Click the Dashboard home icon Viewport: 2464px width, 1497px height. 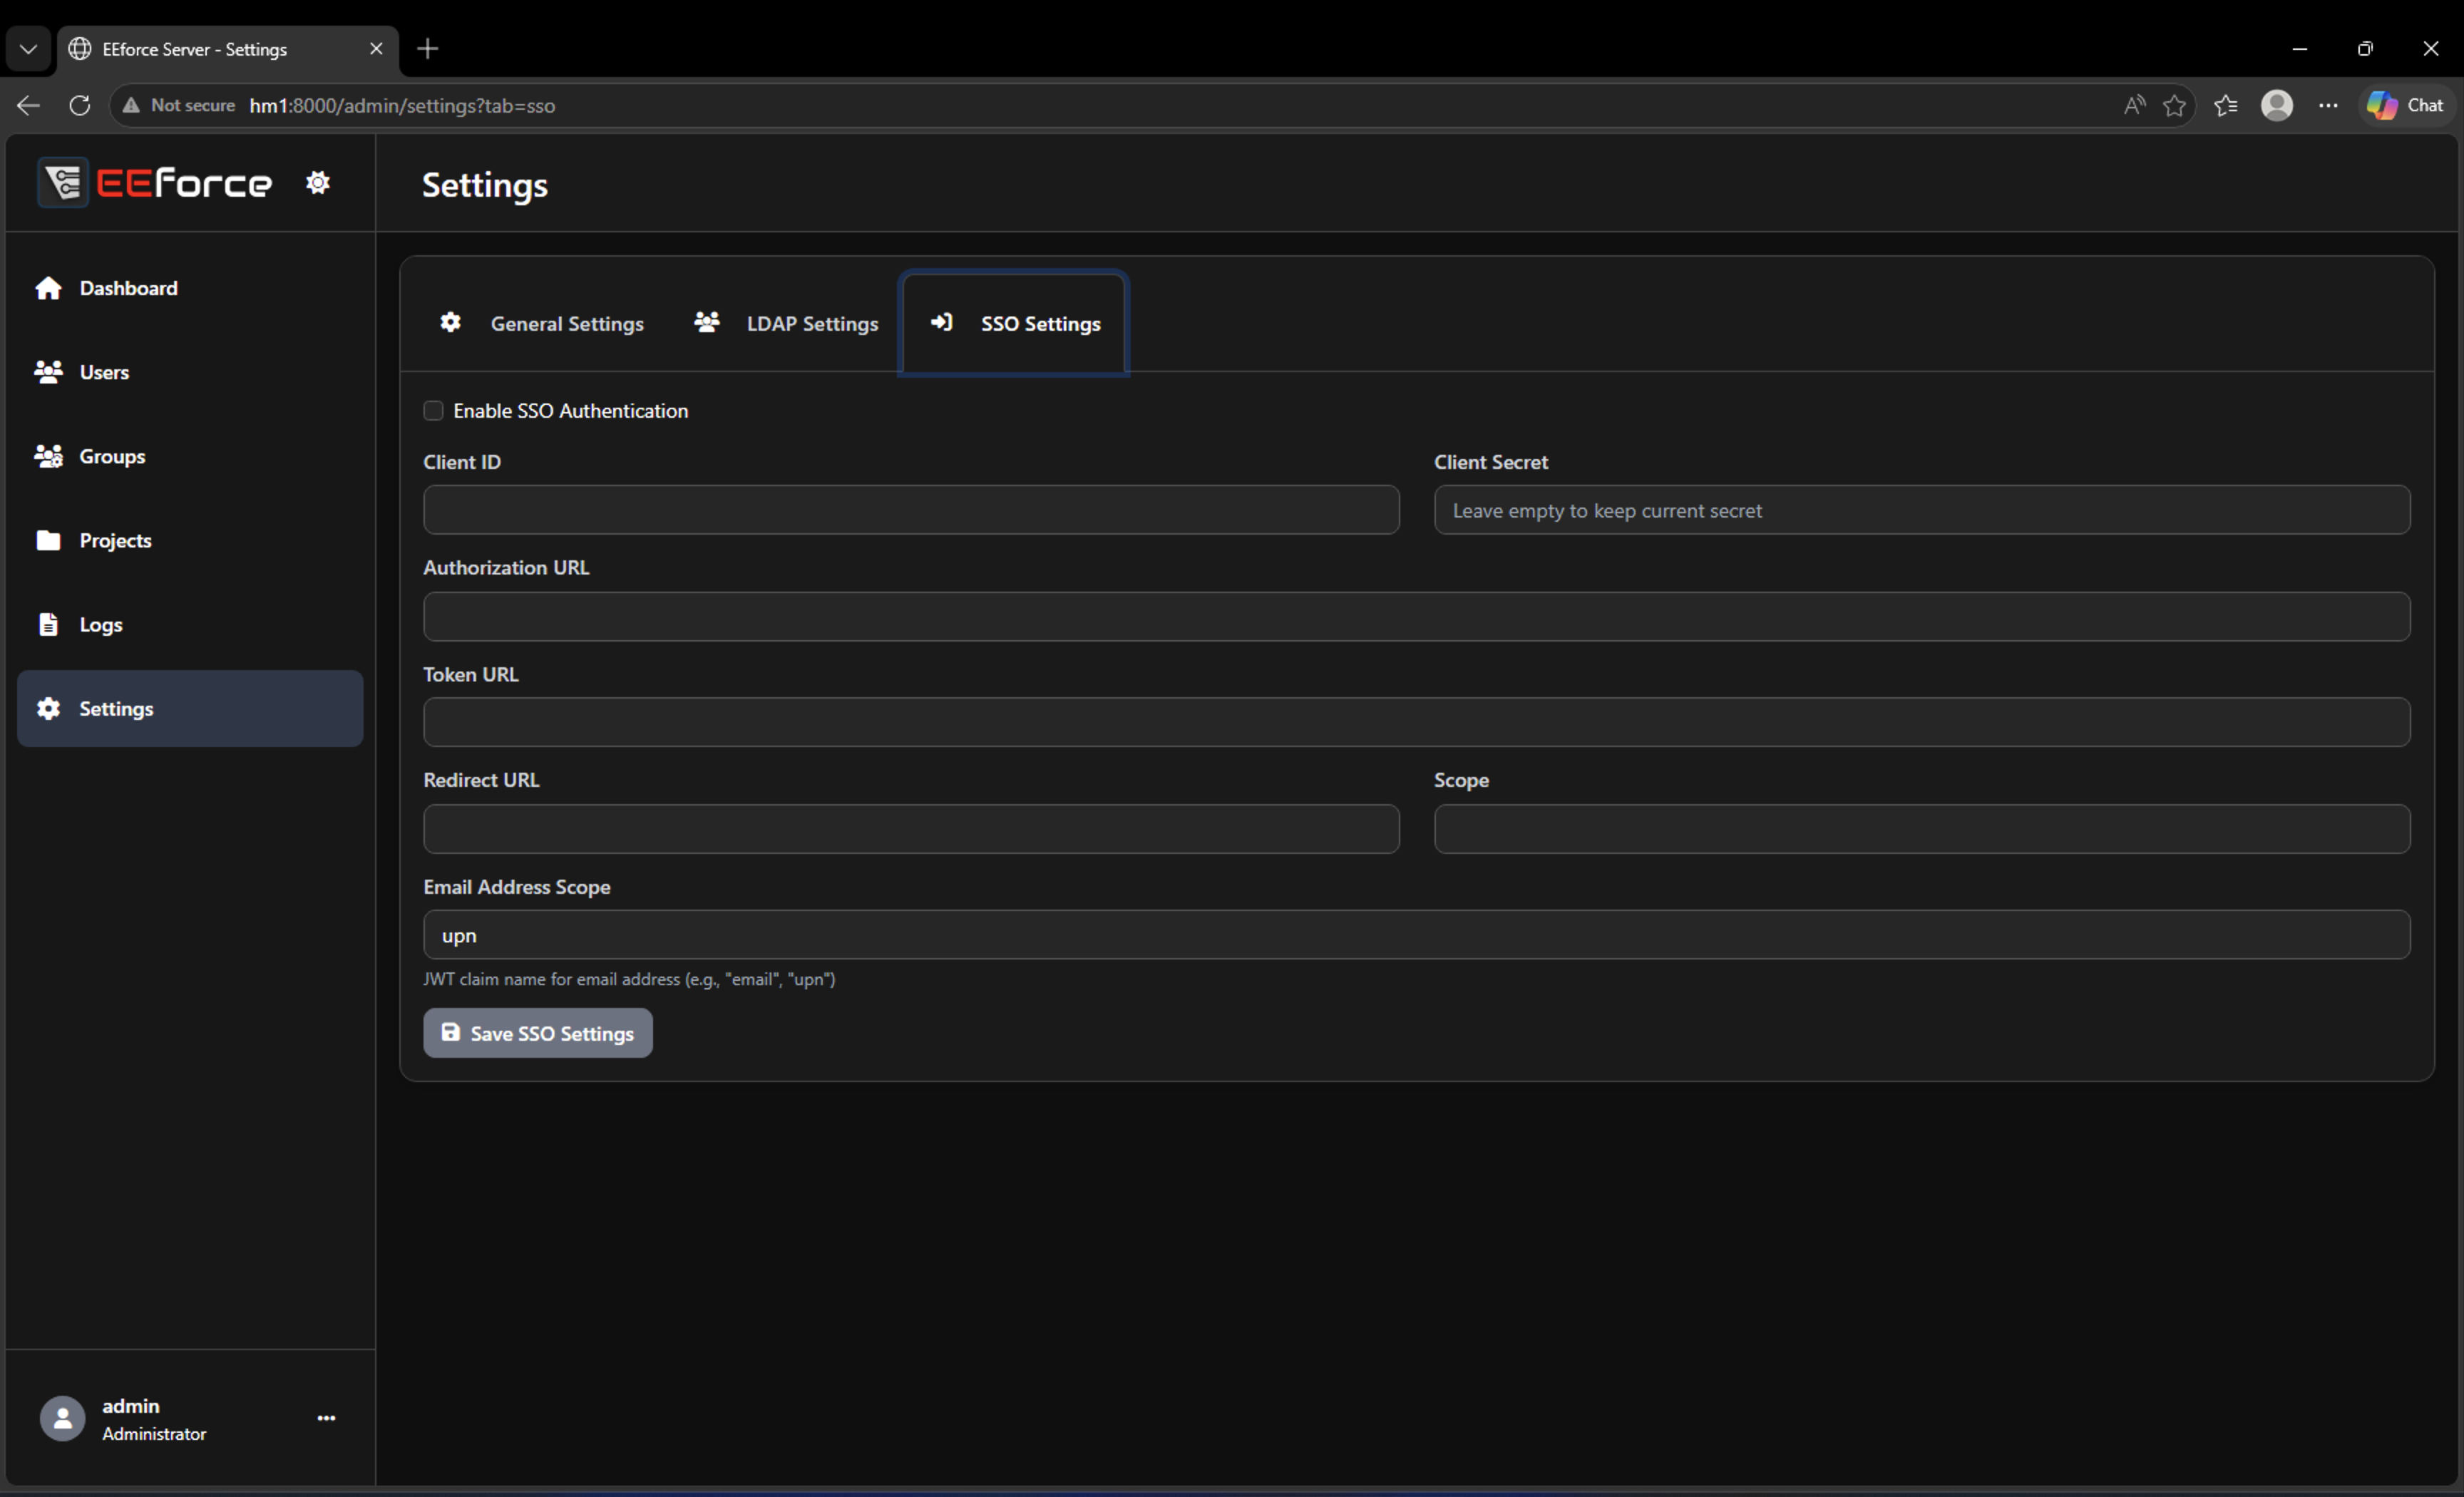click(x=48, y=288)
